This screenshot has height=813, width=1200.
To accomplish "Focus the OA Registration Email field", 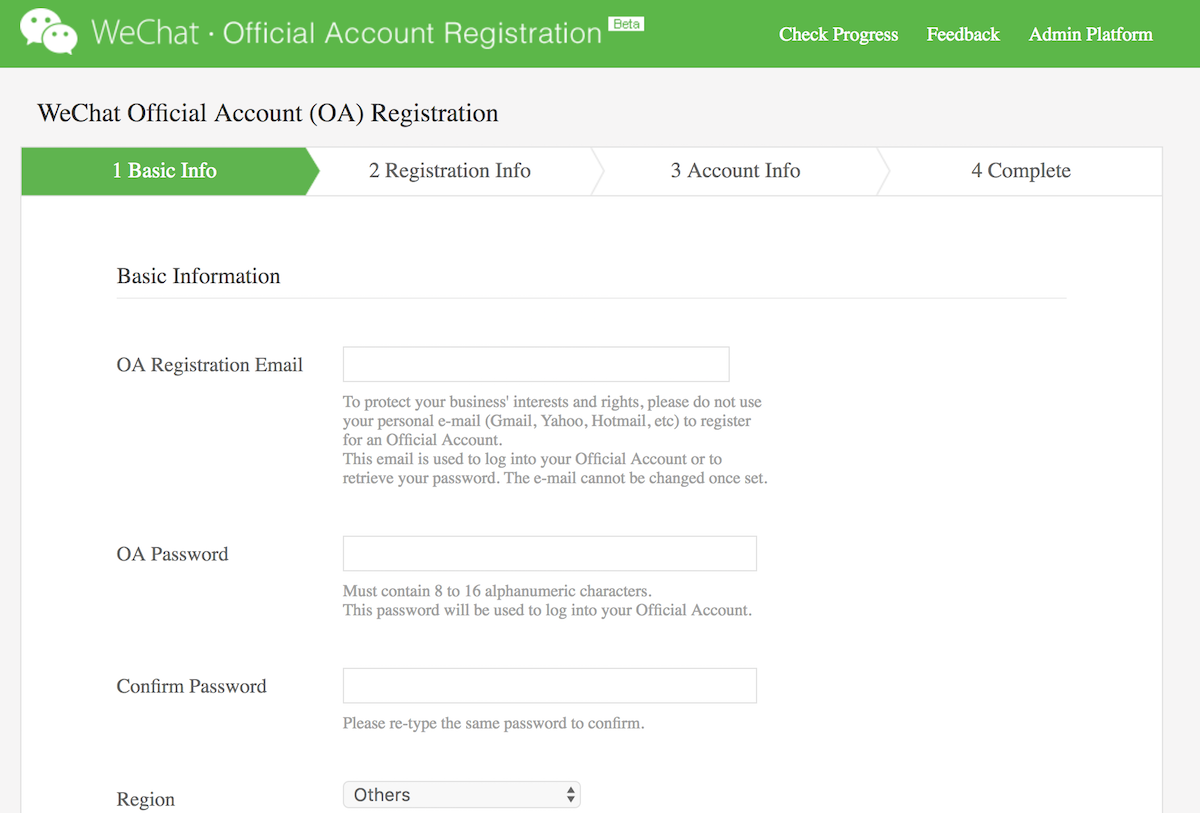I will [536, 365].
